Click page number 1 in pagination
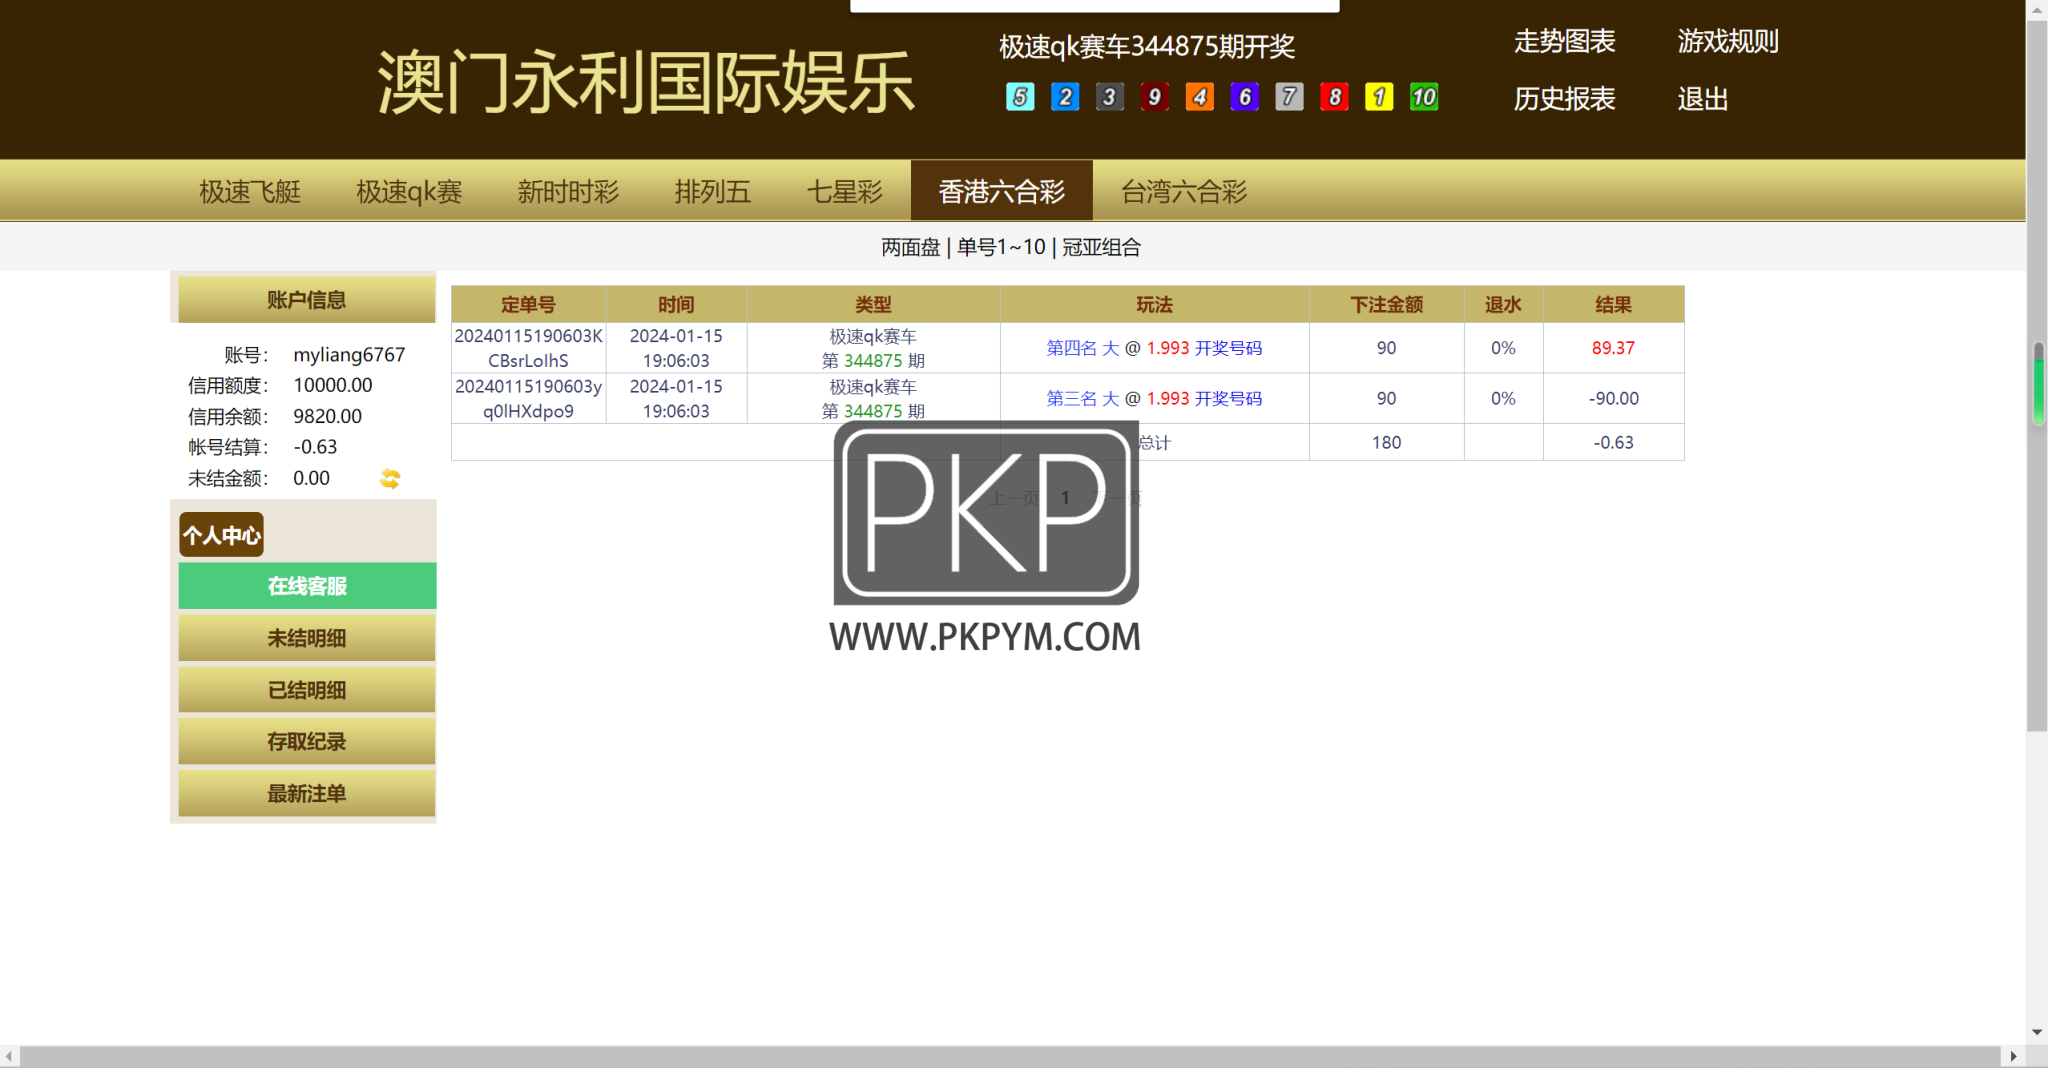The image size is (2048, 1068). click(1065, 498)
